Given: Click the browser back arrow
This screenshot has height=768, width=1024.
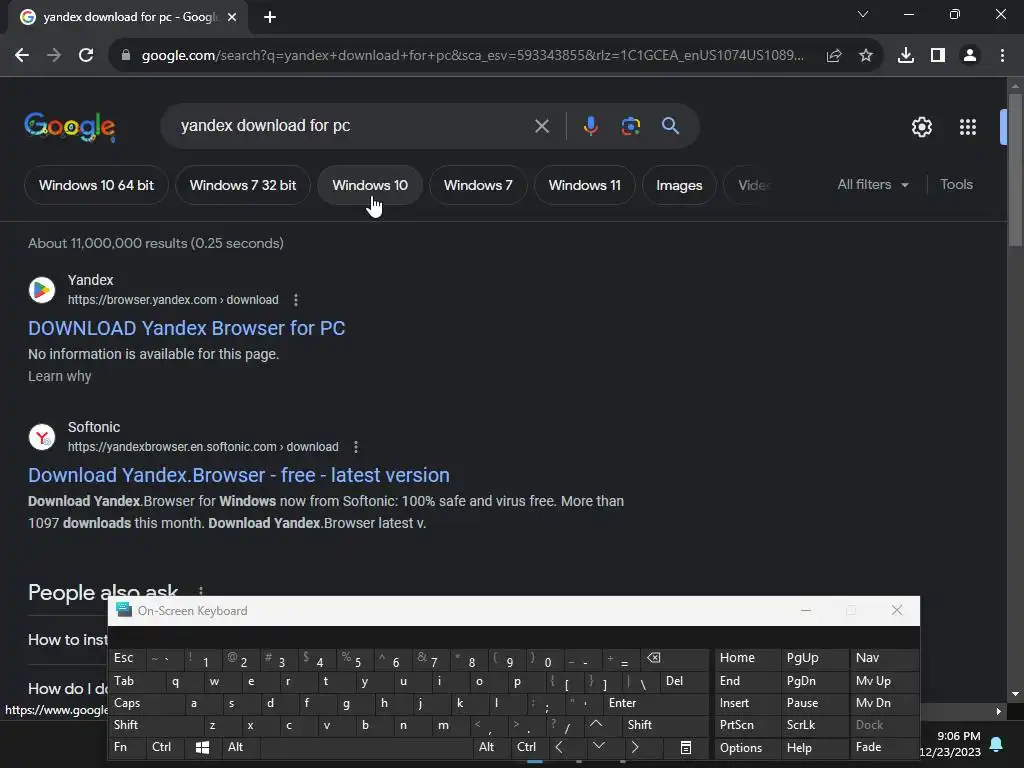Looking at the screenshot, I should pos(22,56).
